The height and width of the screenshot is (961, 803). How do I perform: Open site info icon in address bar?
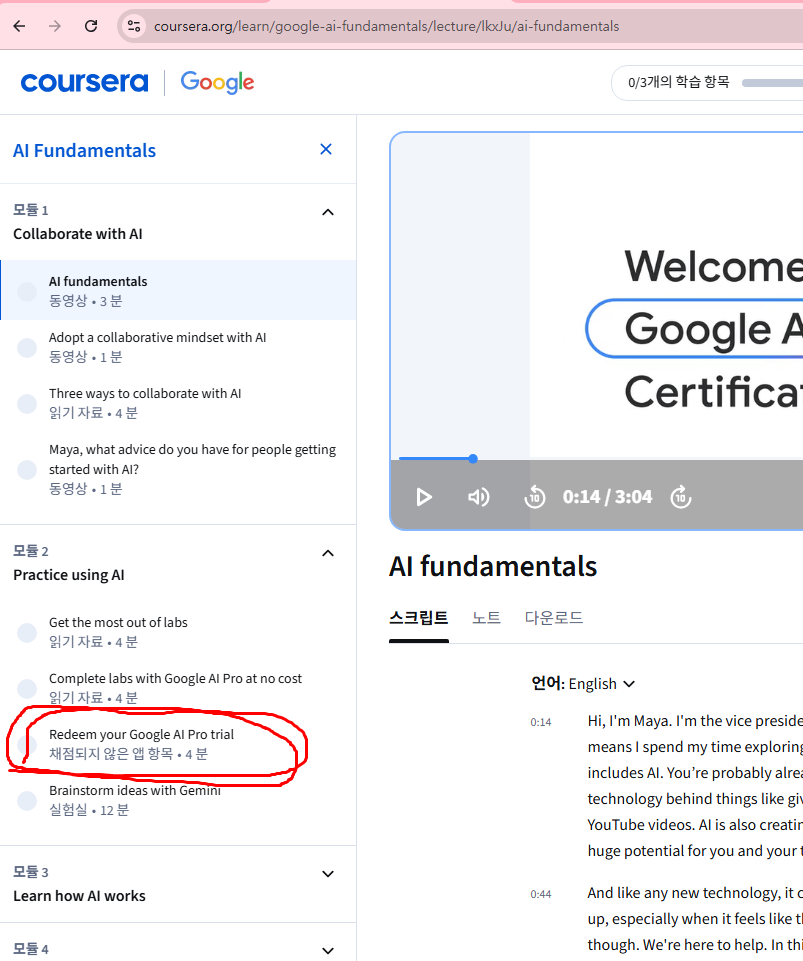pyautogui.click(x=133, y=26)
